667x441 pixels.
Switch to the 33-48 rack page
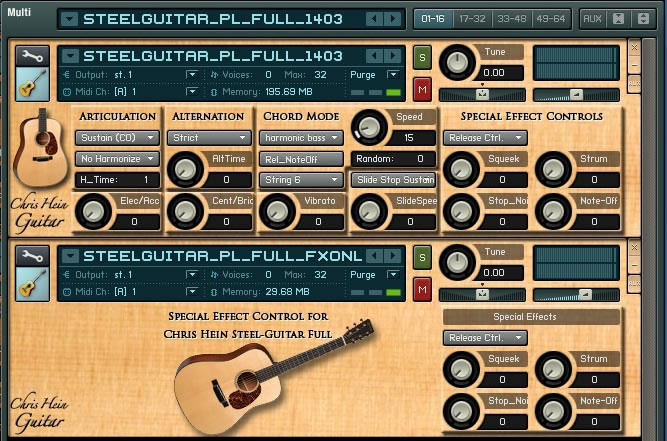point(512,19)
